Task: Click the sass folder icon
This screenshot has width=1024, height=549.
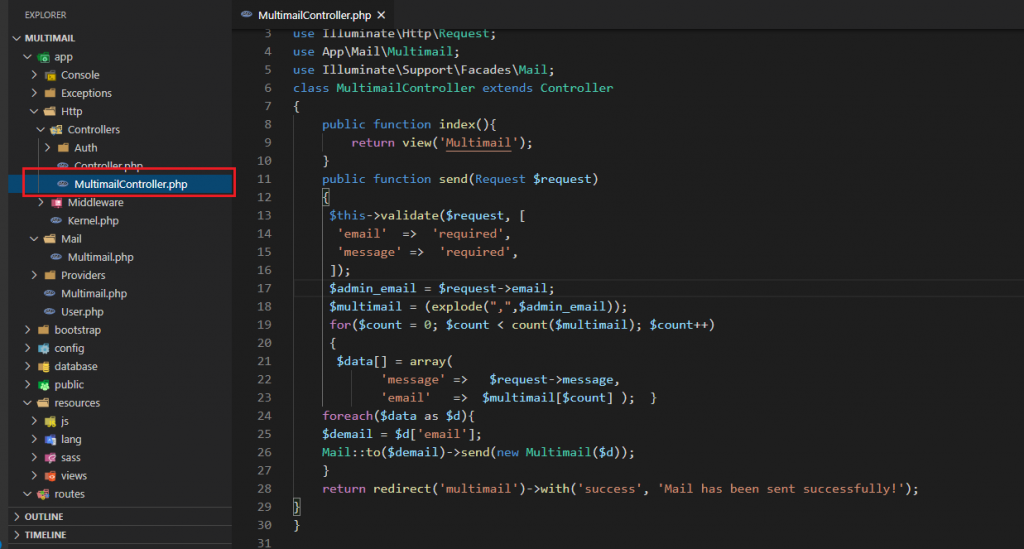Action: (x=50, y=458)
